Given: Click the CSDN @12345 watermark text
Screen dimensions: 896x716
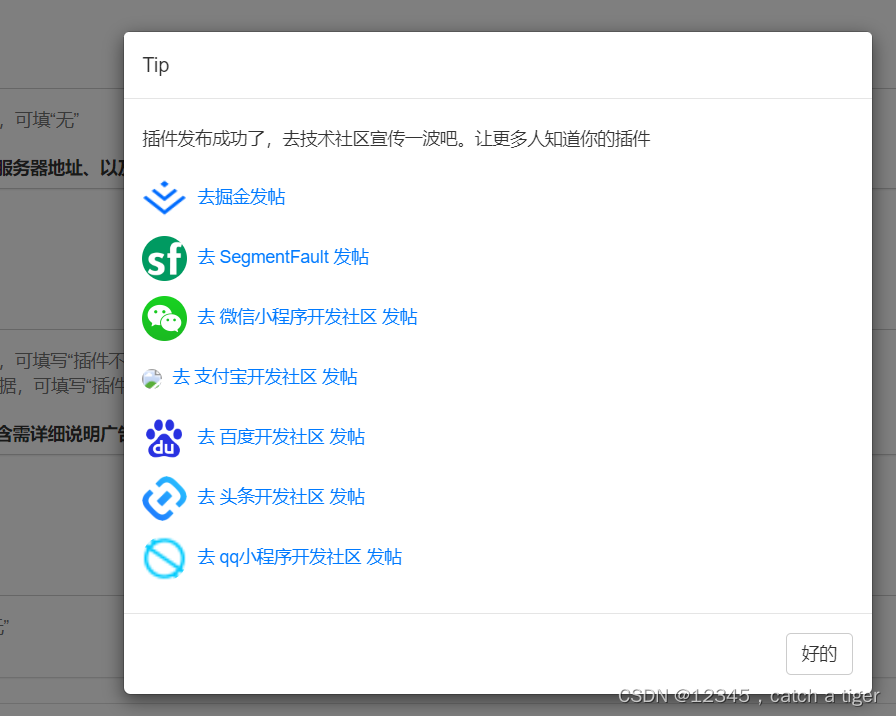Looking at the screenshot, I should click(749, 696).
